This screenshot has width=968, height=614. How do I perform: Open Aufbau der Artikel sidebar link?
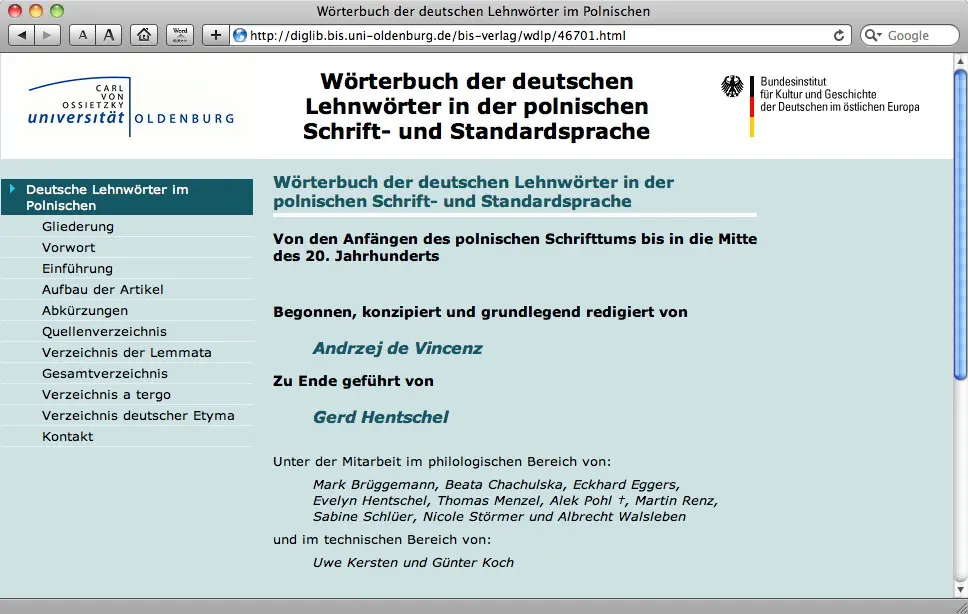102,289
